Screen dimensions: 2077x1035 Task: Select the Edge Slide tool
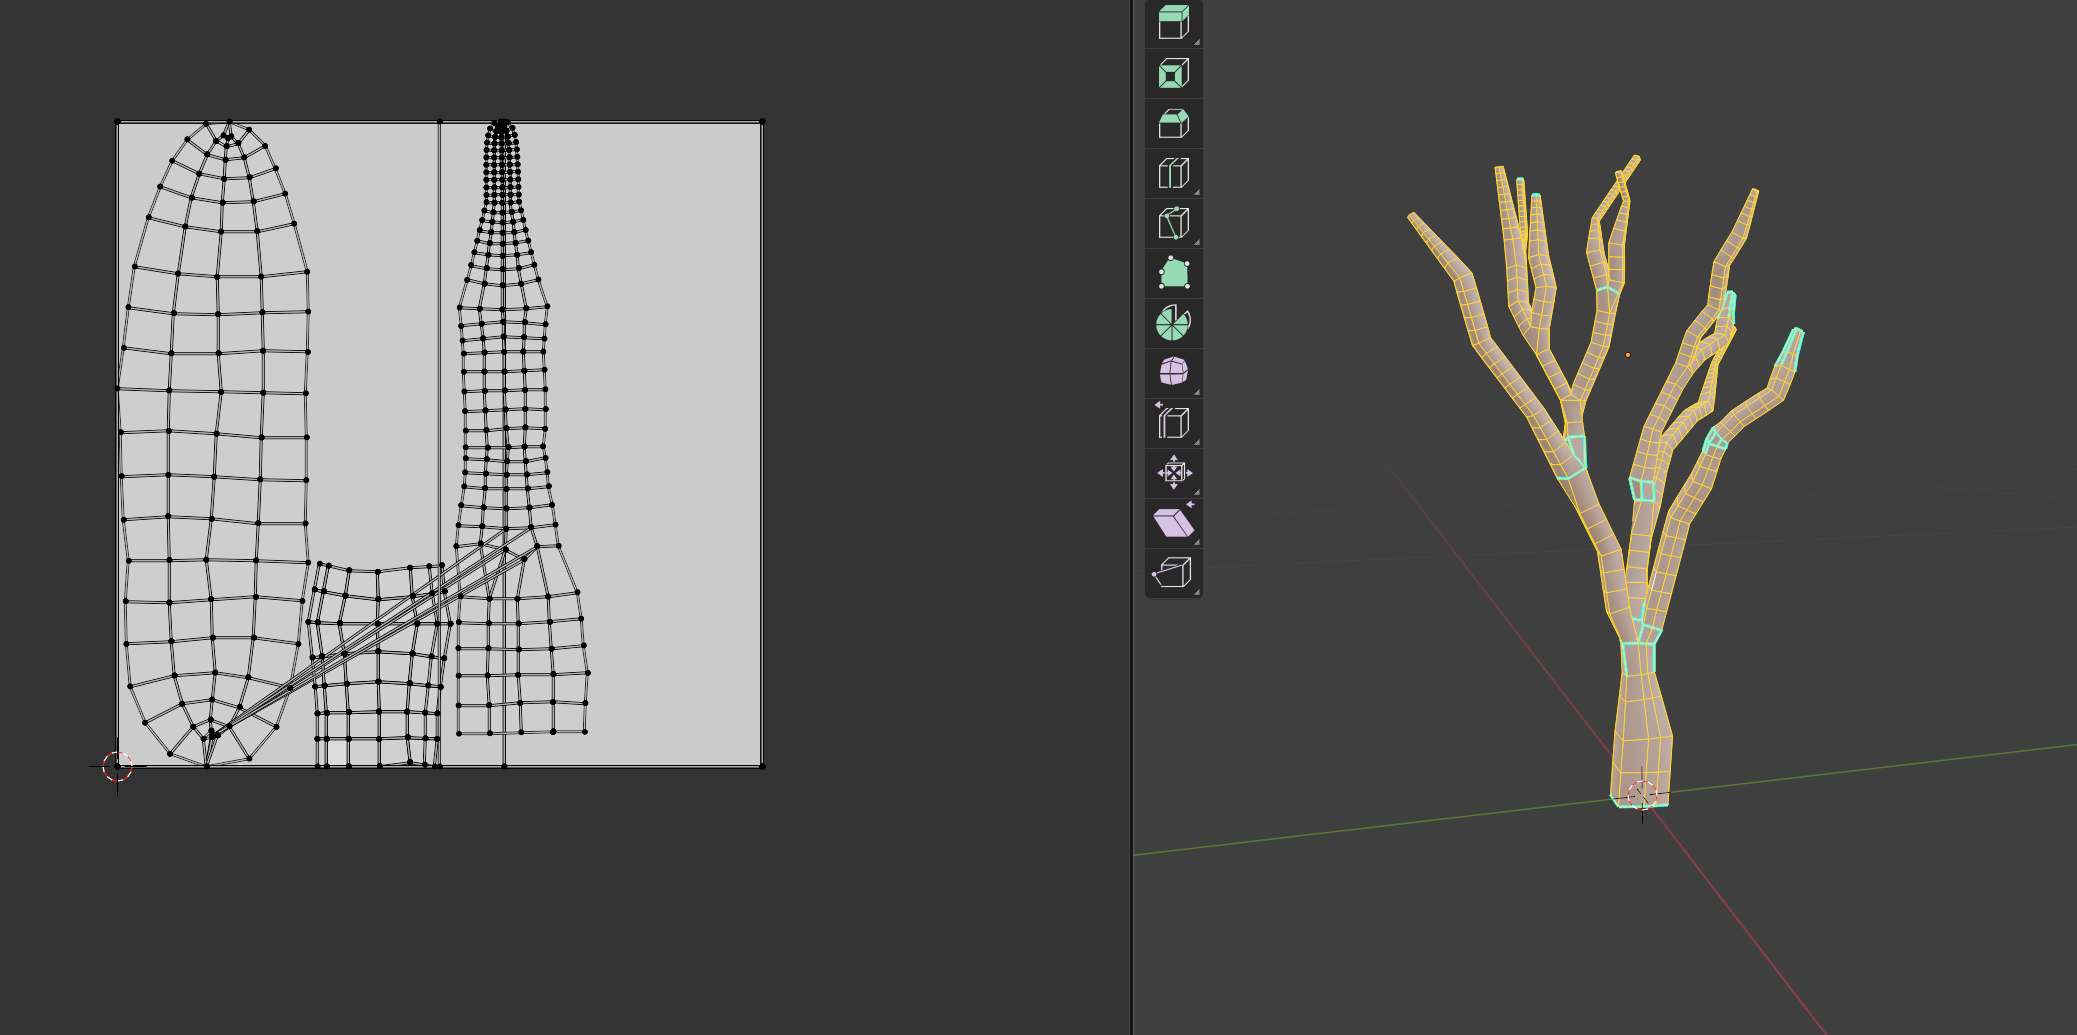point(1173,423)
